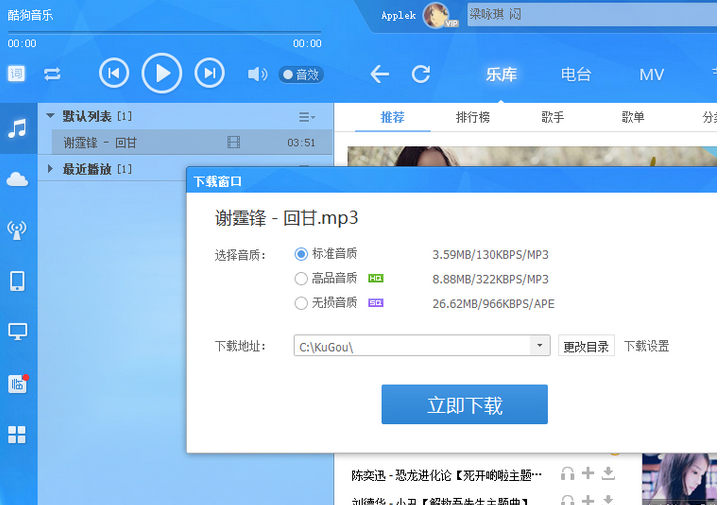The image size is (723, 505).
Task: Go back using the left arrow
Action: pos(379,74)
